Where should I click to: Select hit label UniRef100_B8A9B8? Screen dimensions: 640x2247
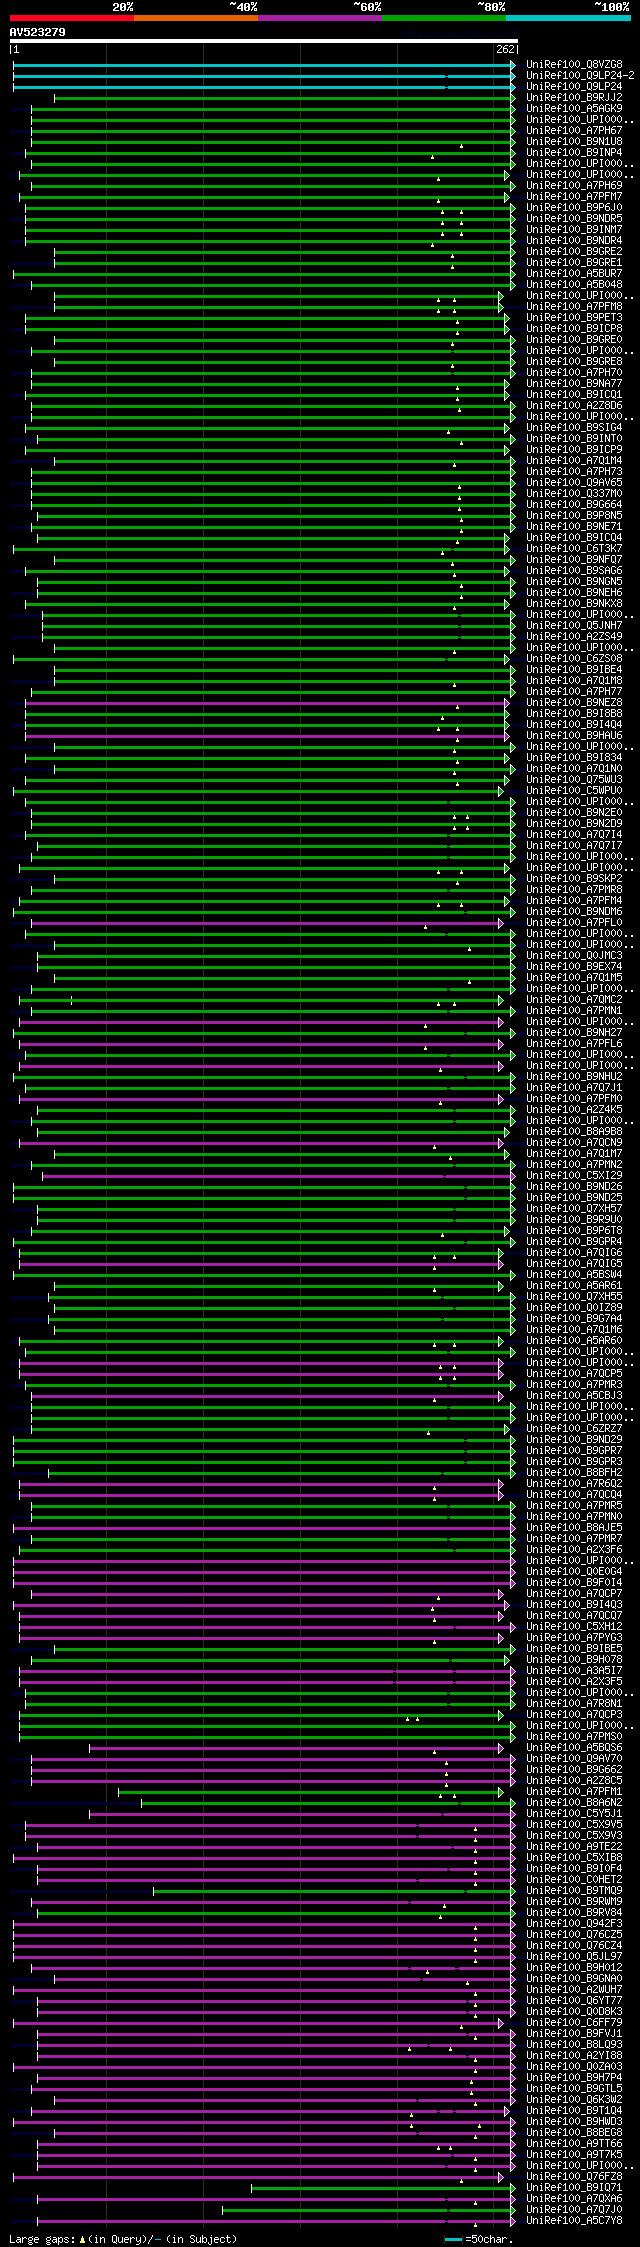pos(574,1132)
